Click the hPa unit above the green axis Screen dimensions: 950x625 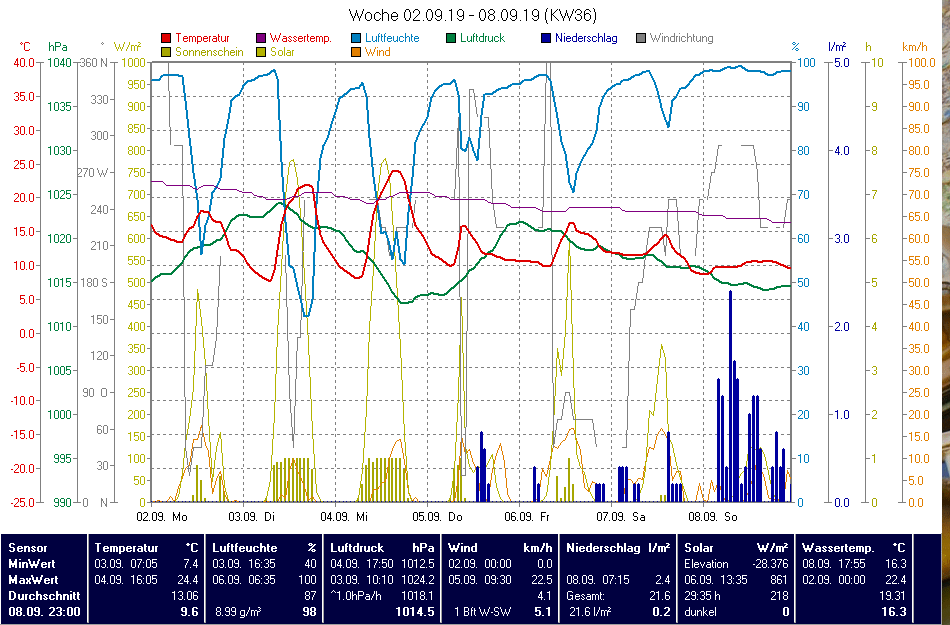pos(58,47)
